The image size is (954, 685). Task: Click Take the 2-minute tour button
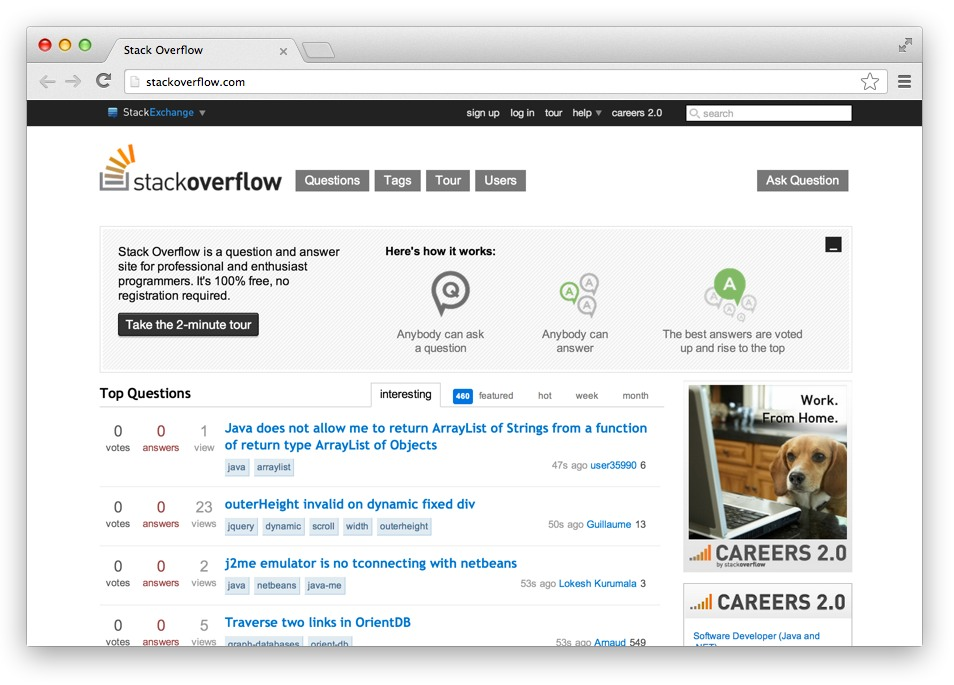[188, 324]
